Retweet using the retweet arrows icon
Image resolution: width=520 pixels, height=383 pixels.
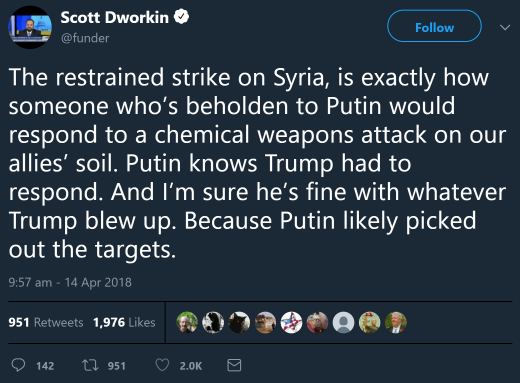(90, 365)
